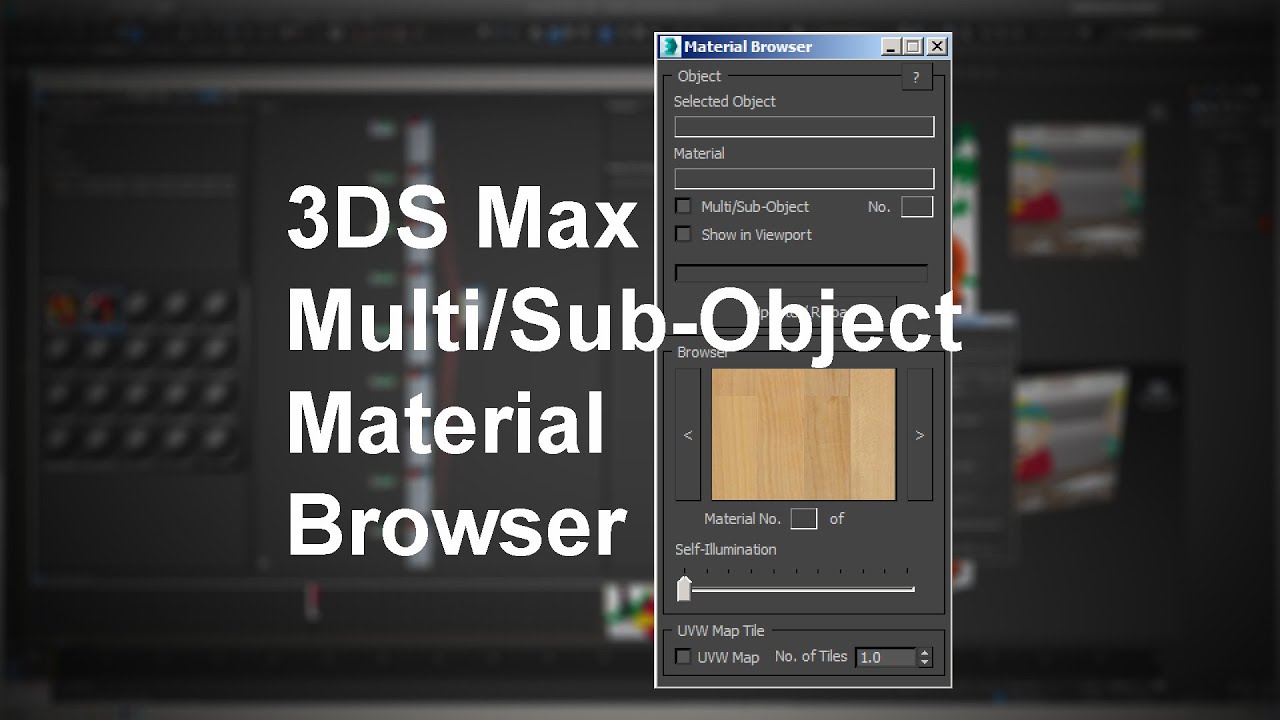Click the Material Browser title text
1280x720 pixels.
pyautogui.click(x=748, y=46)
